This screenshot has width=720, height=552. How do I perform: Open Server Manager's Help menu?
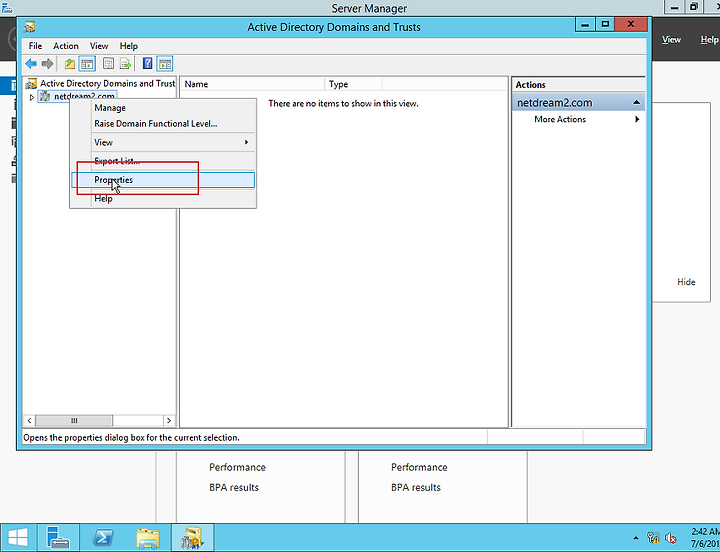[x=709, y=39]
